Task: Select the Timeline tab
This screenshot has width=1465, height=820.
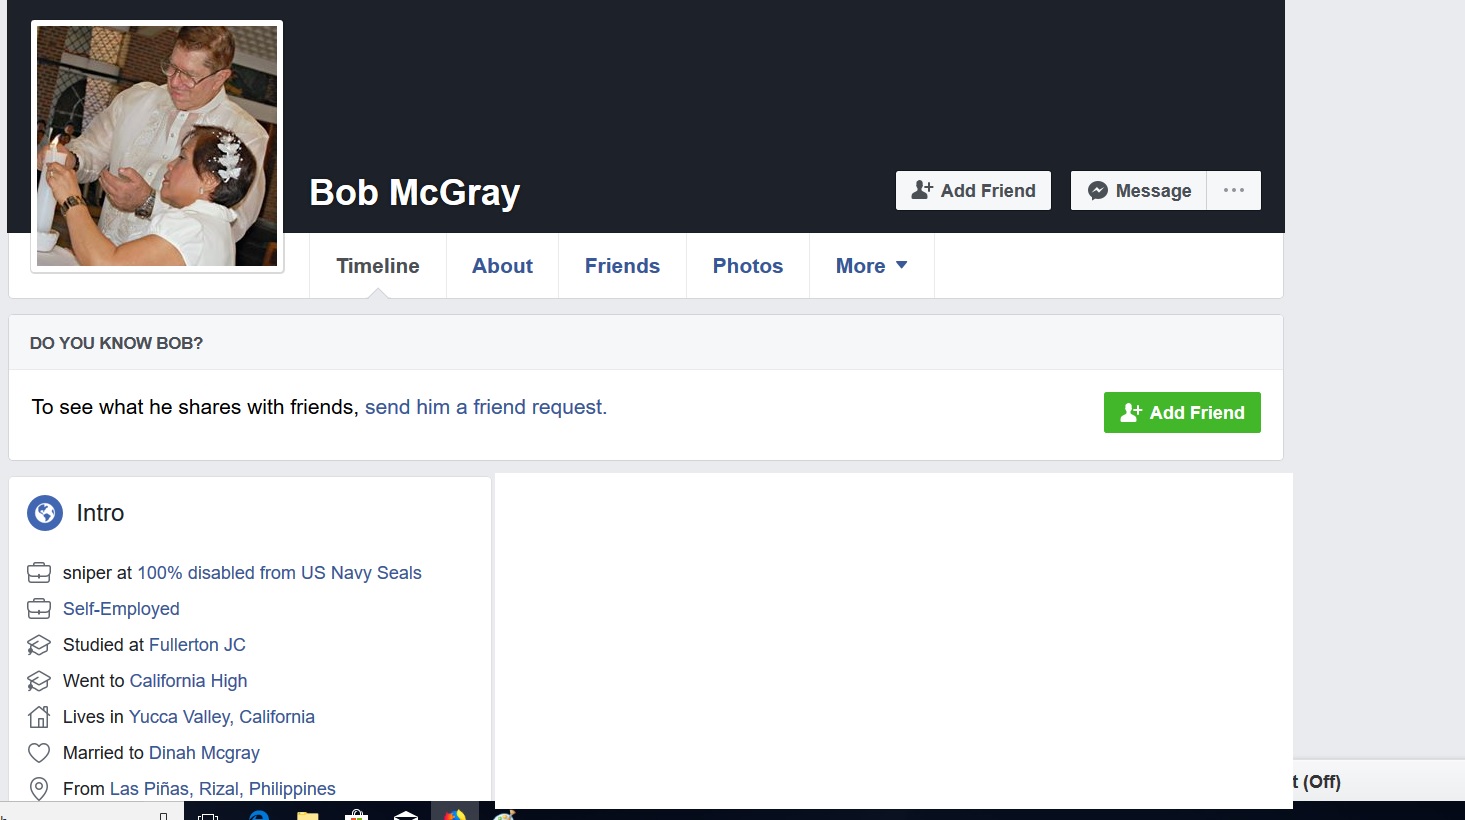Action: [377, 266]
